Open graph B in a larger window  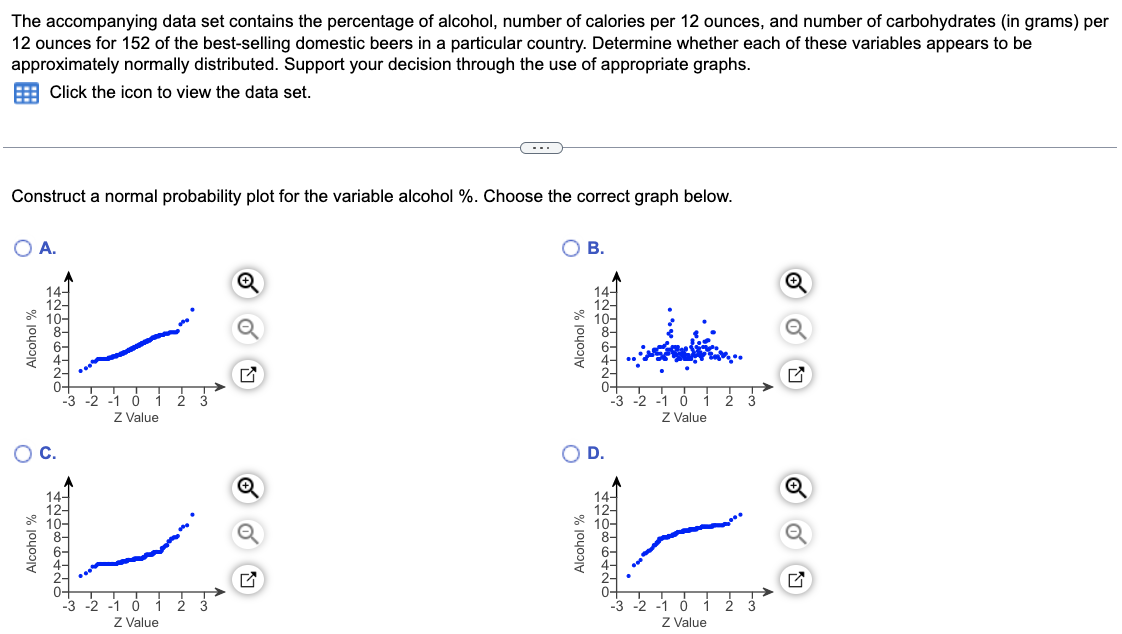coord(794,374)
